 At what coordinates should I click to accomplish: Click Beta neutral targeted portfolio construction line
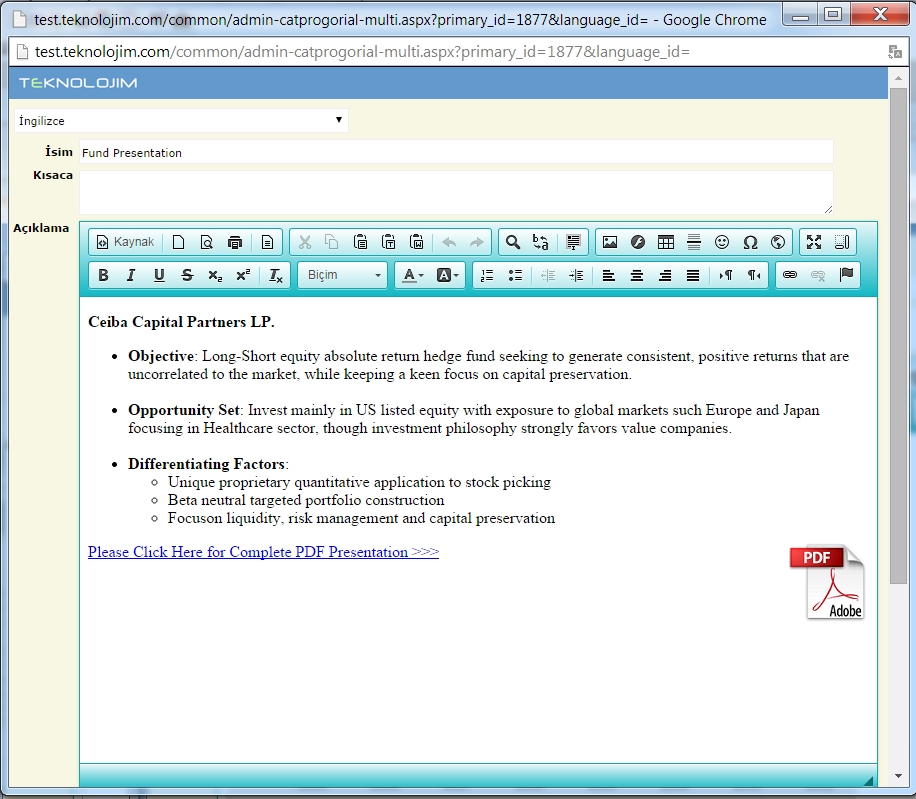coord(306,500)
